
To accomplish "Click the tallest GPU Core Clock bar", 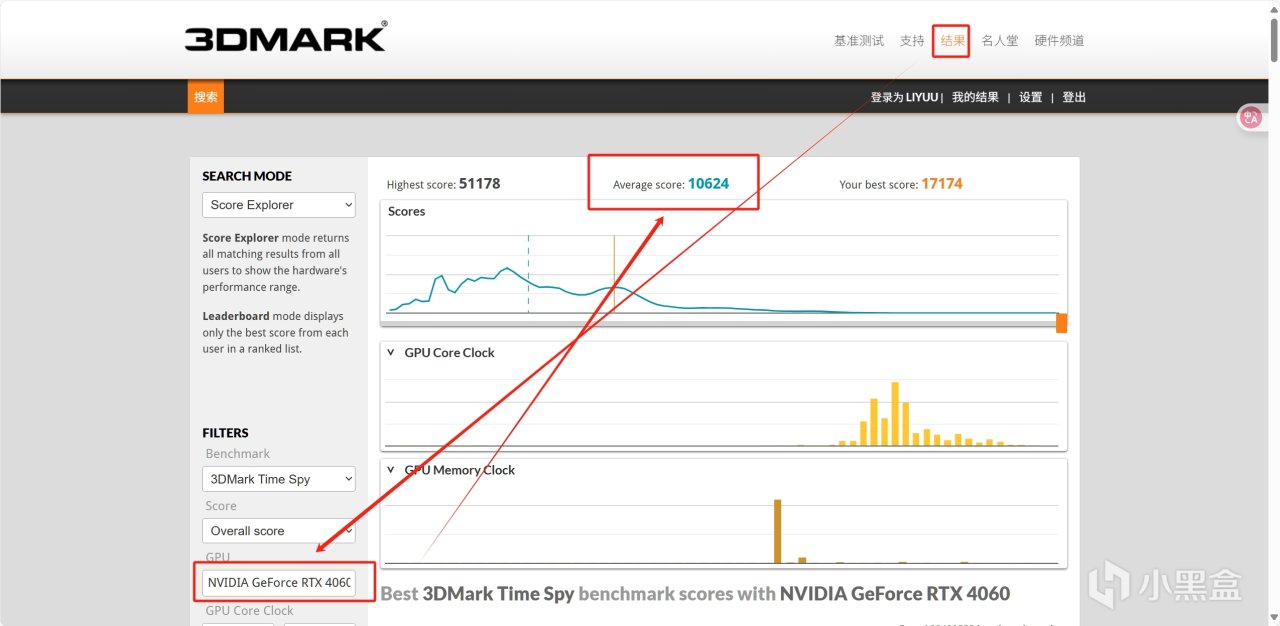I will tap(895, 414).
